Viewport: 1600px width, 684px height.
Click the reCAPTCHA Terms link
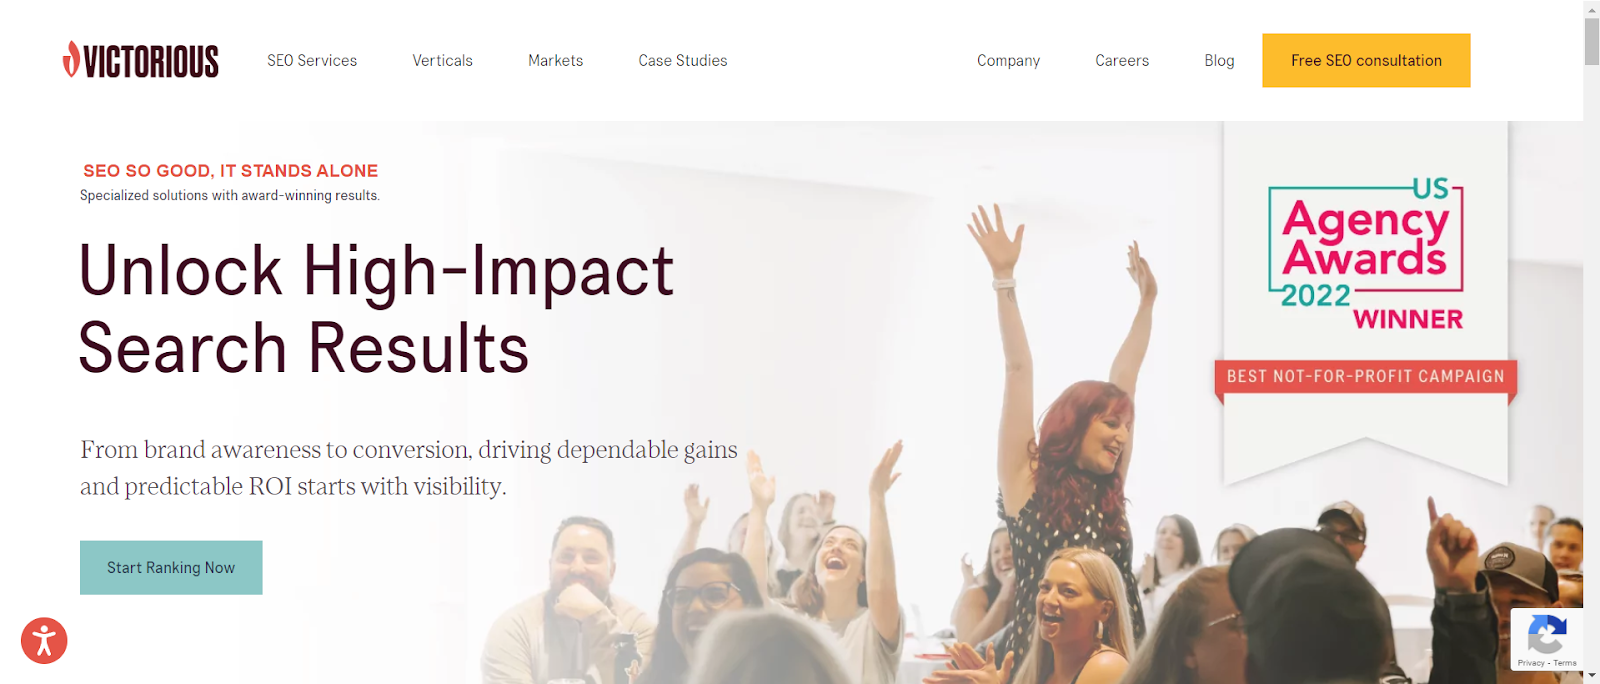[x=1565, y=663]
